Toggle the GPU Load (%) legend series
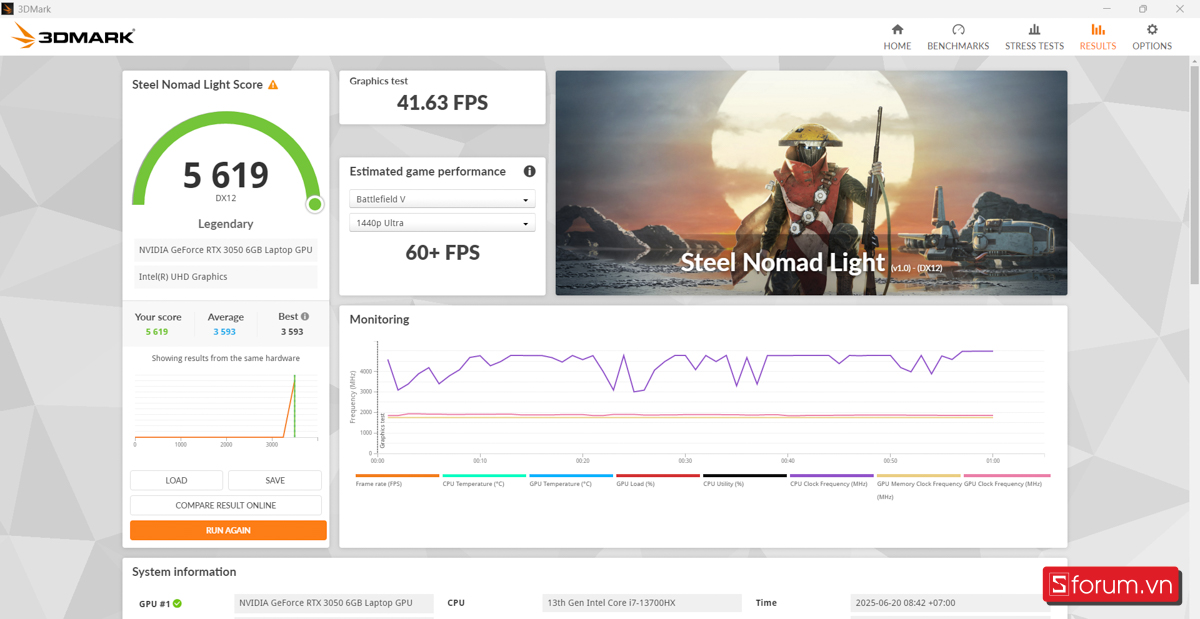The image size is (1200, 619). (658, 480)
